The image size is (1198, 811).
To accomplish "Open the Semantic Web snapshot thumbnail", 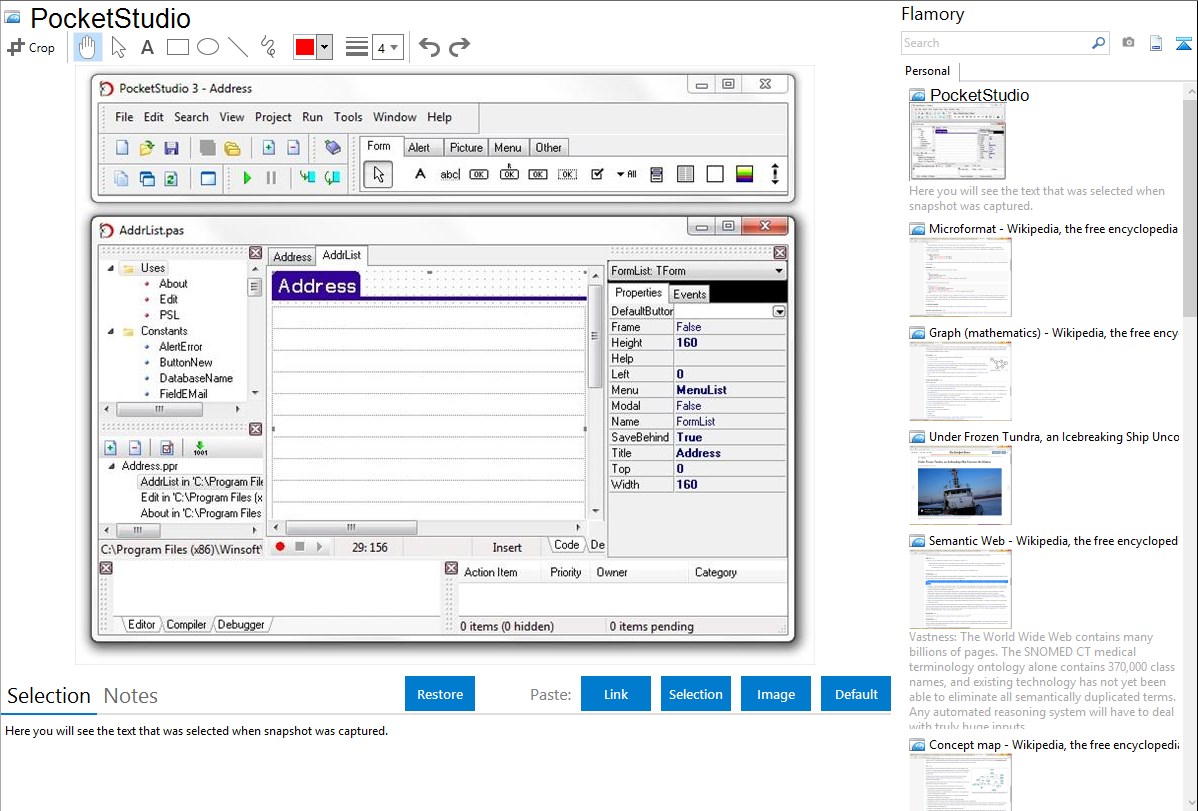I will pos(960,589).
